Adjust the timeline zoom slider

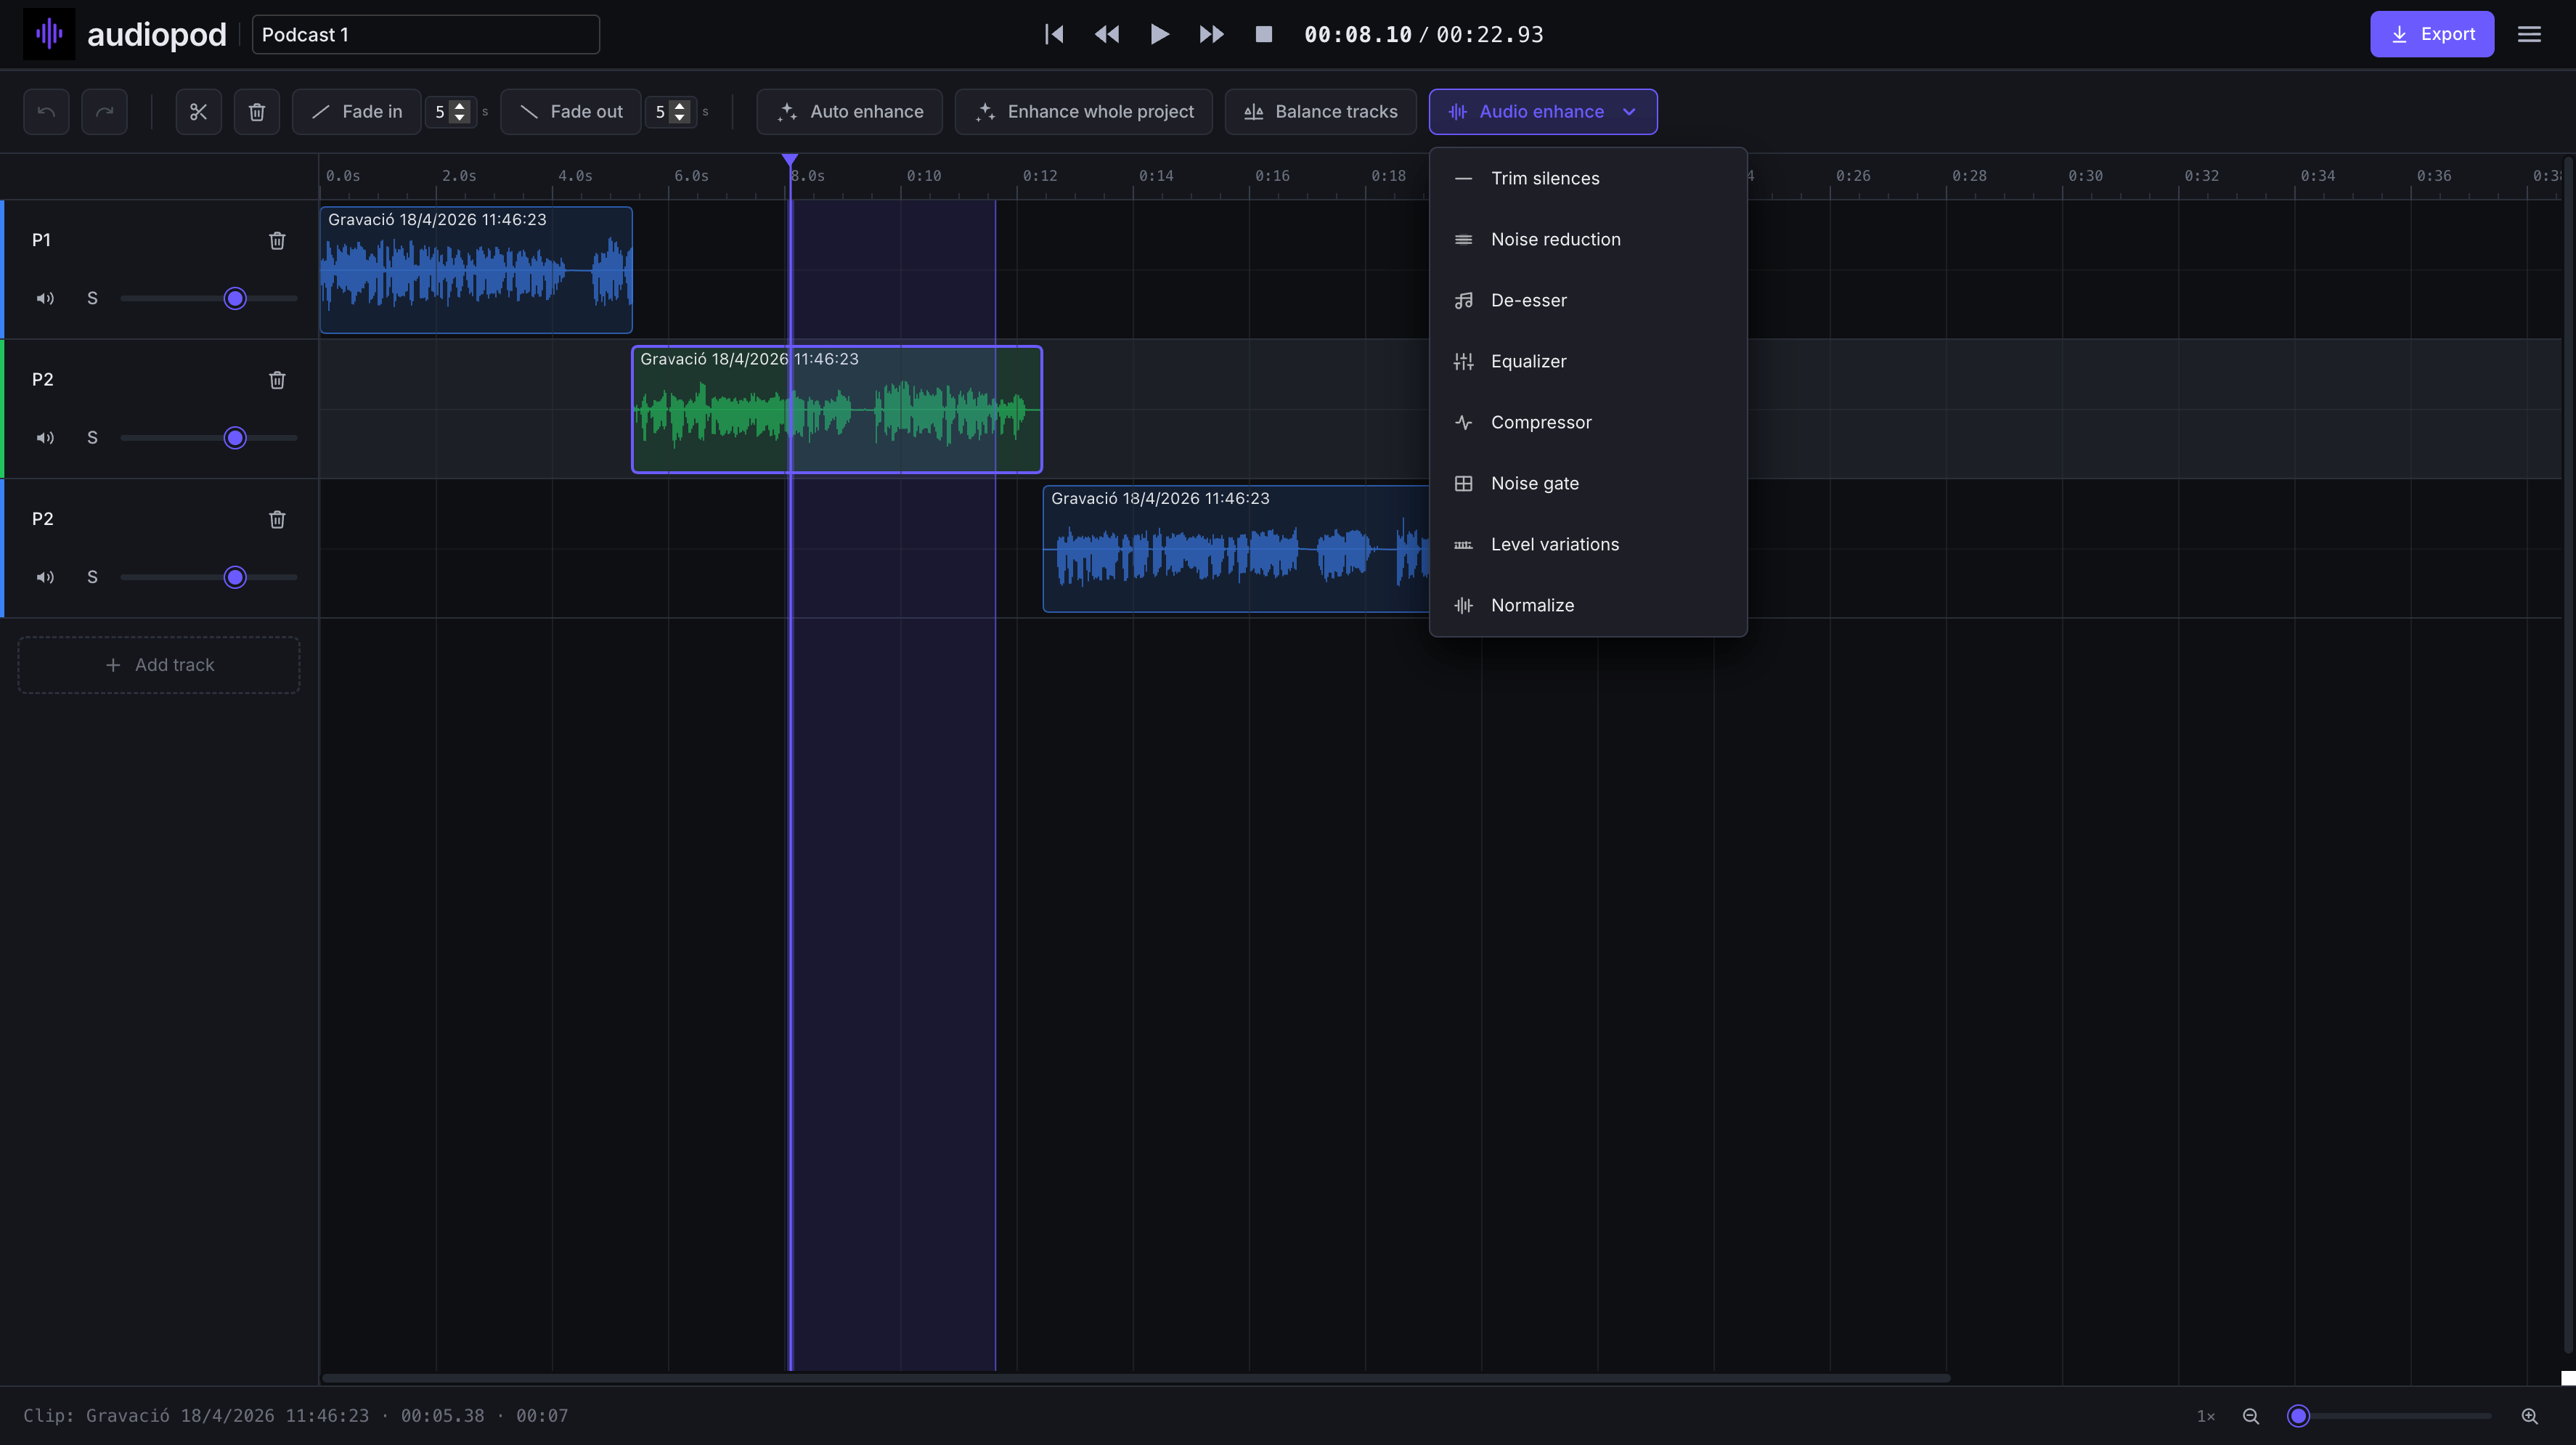click(x=2389, y=1415)
